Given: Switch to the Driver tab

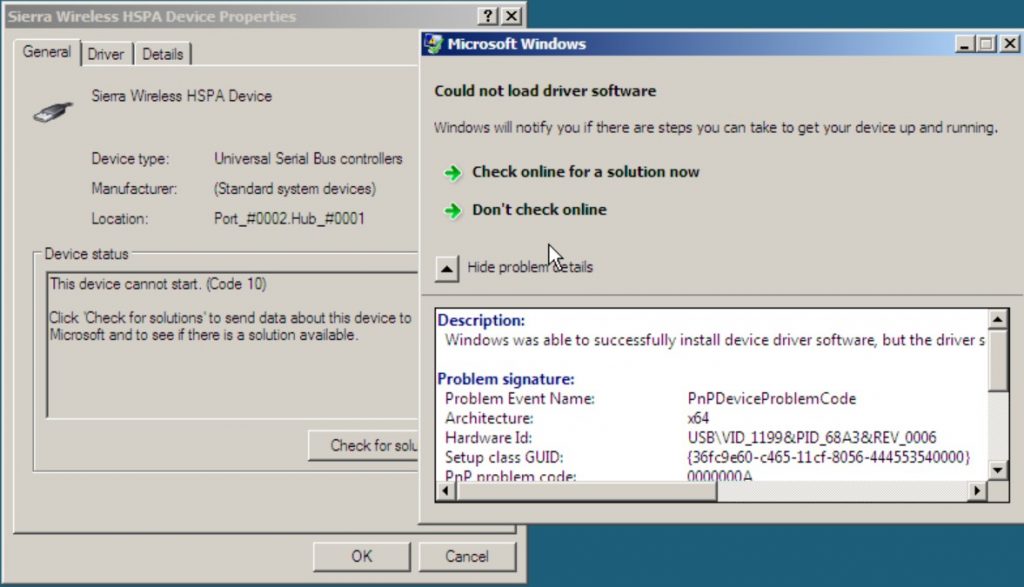Looking at the screenshot, I should (105, 54).
